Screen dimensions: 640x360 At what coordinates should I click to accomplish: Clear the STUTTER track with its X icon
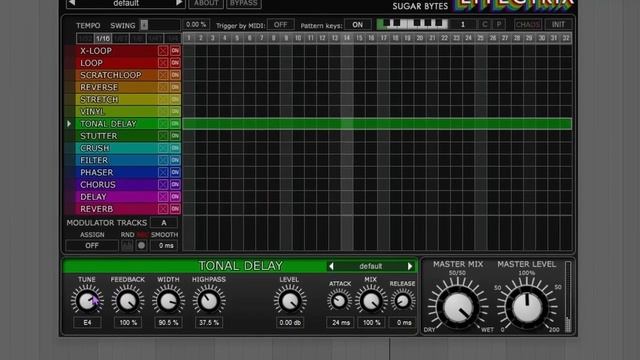[163, 136]
